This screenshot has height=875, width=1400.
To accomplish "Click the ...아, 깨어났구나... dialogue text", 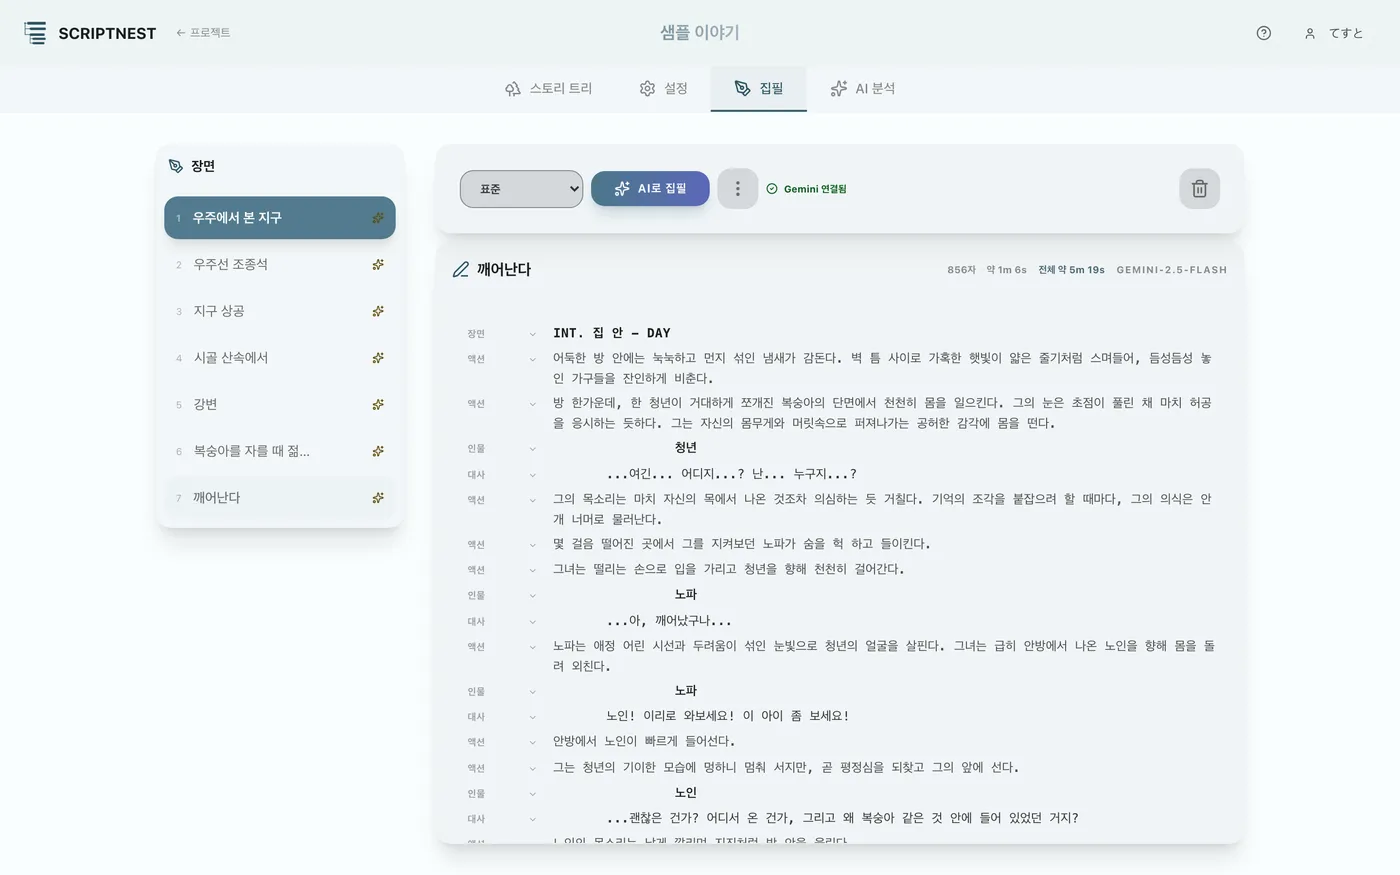I will tap(669, 621).
